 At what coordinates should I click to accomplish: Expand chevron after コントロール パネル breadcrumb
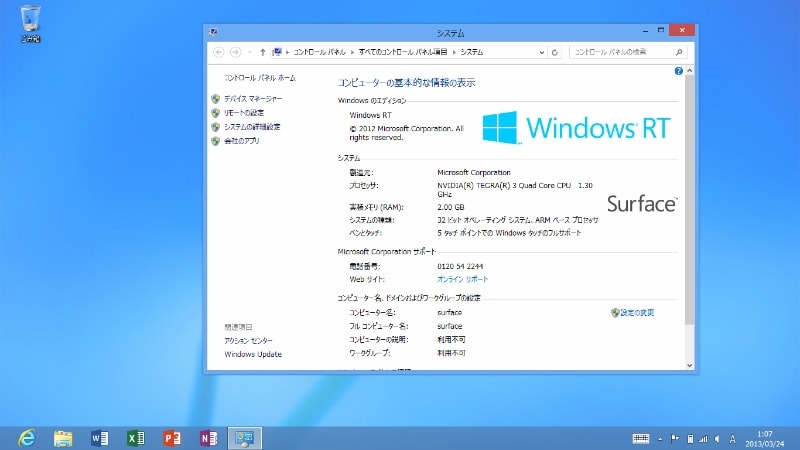(x=352, y=52)
